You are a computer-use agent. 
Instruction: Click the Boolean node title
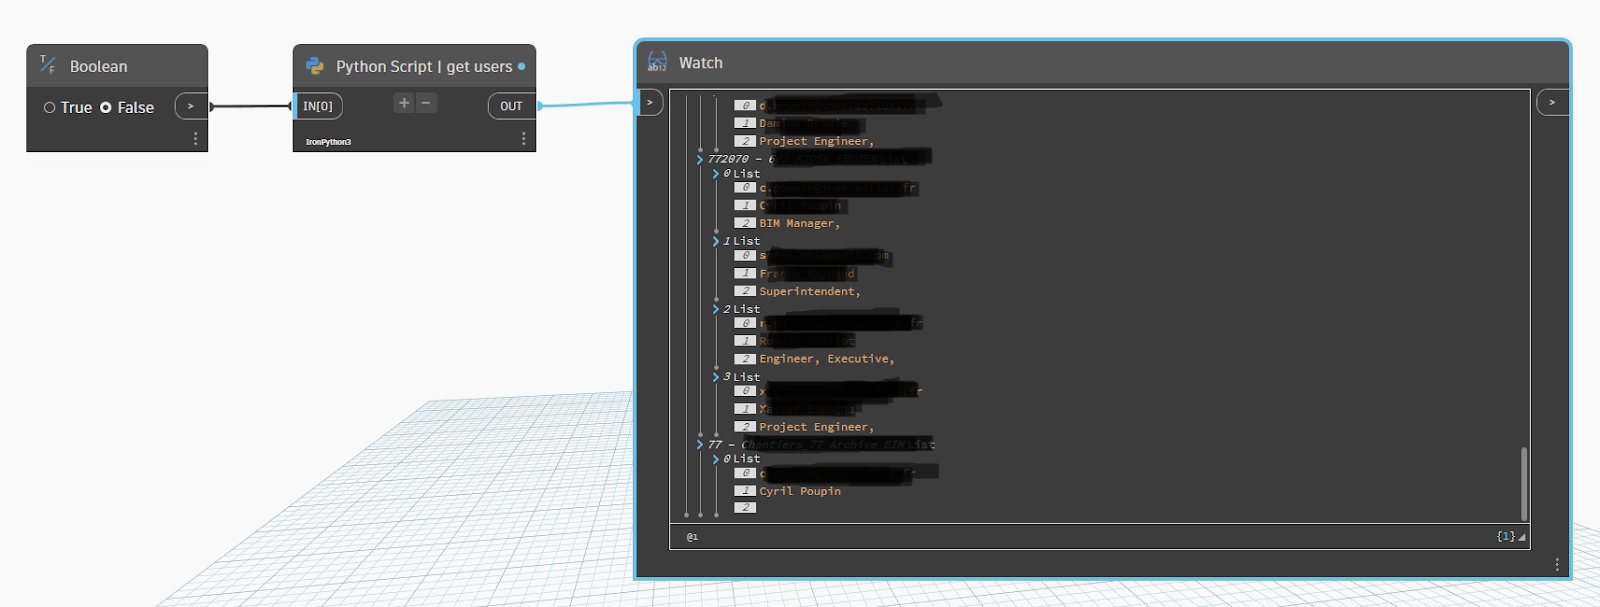(x=99, y=67)
